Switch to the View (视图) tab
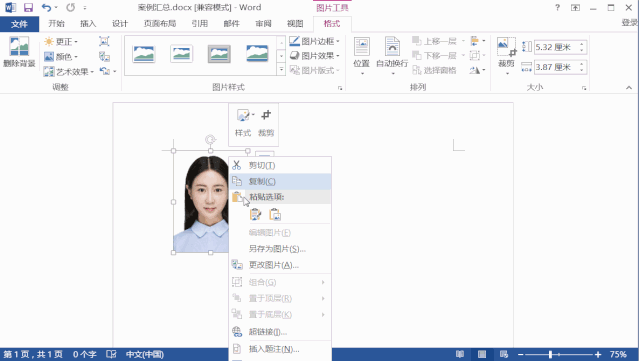The width and height of the screenshot is (639, 361). 295,24
